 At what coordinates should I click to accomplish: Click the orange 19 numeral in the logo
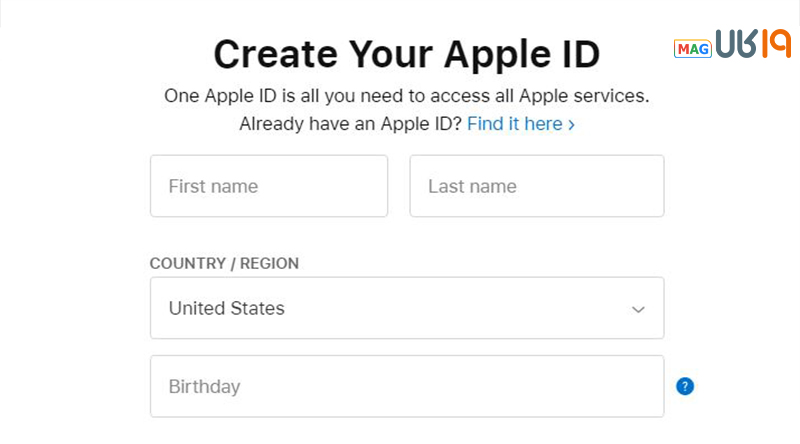(774, 44)
